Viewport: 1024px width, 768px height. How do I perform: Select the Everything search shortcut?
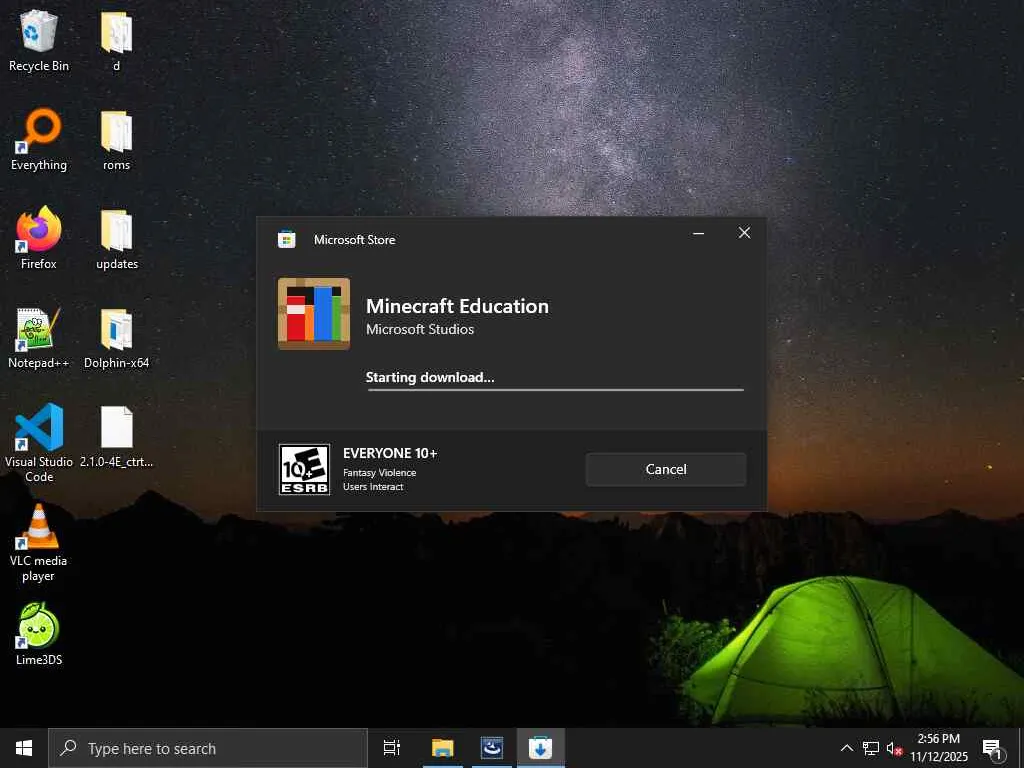39,140
